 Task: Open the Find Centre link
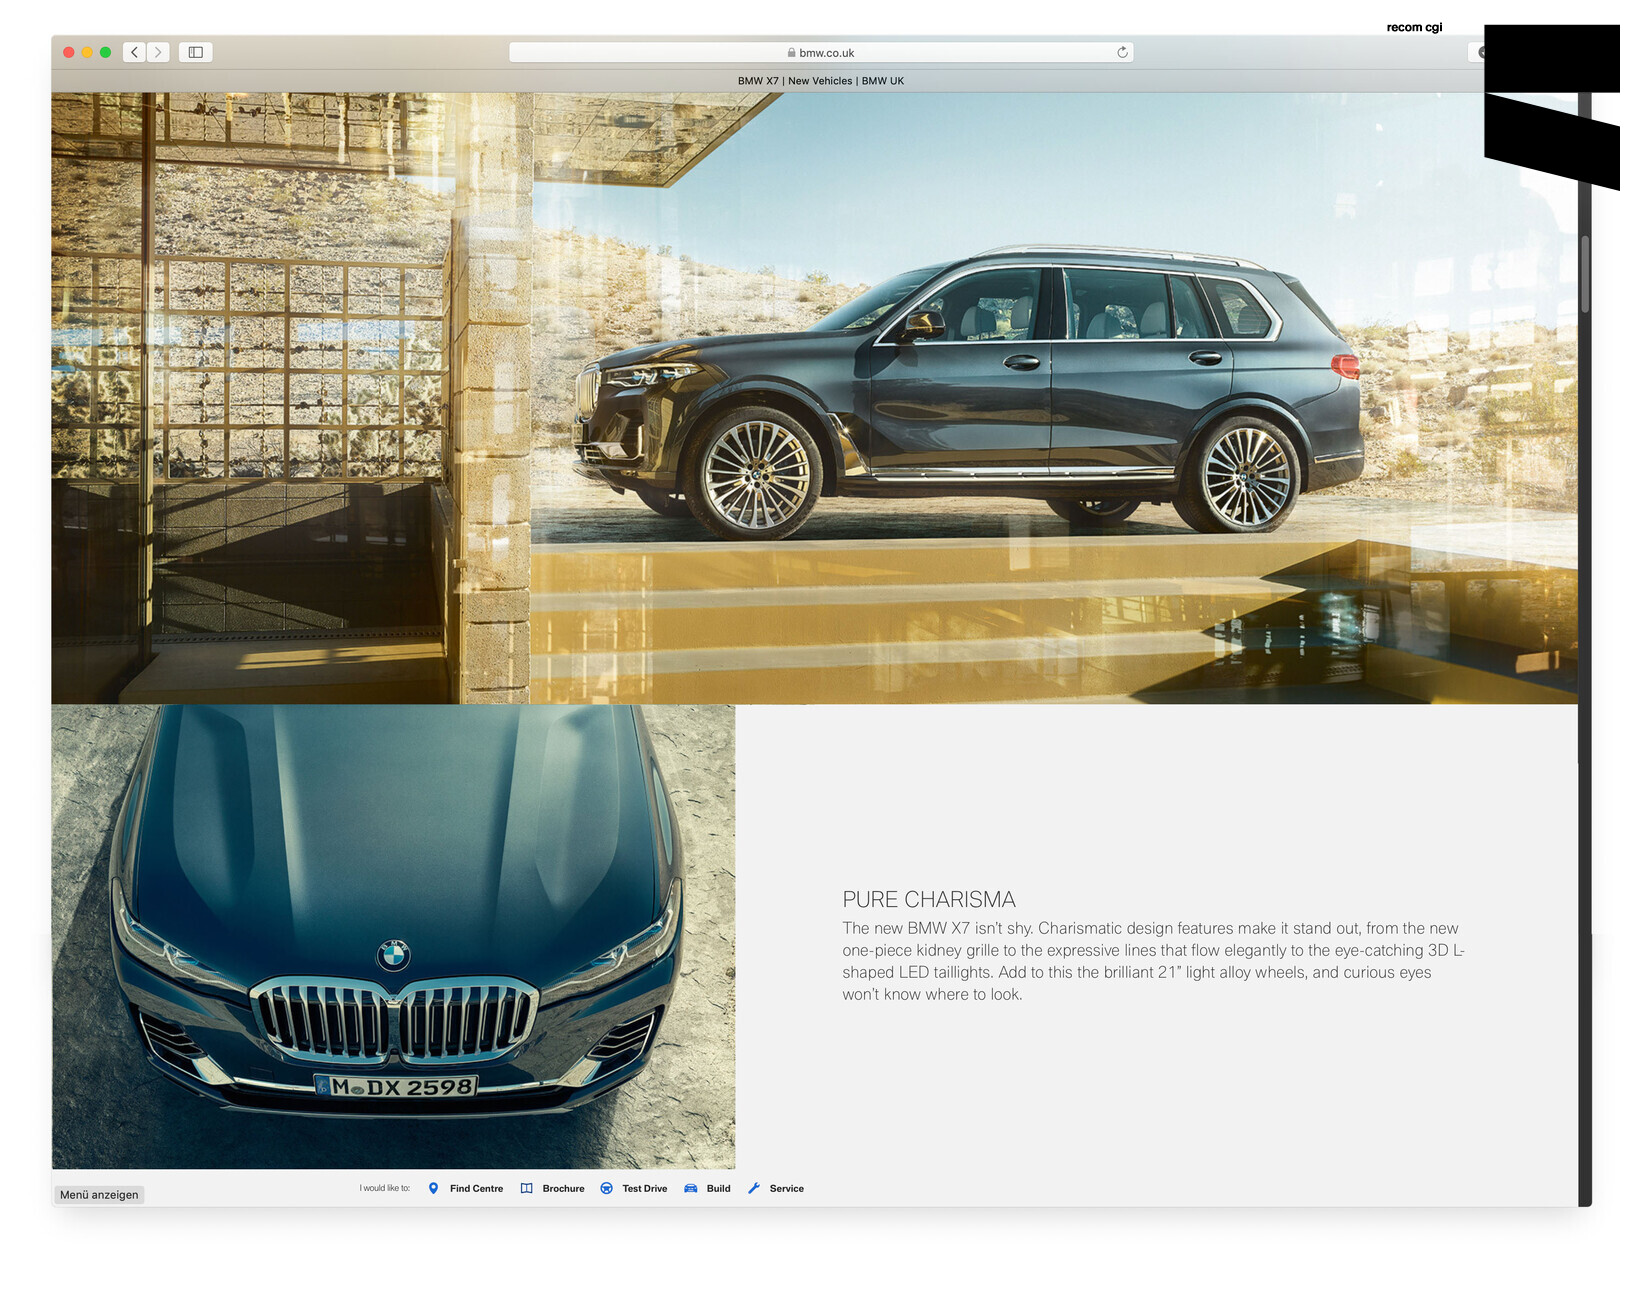point(476,1188)
